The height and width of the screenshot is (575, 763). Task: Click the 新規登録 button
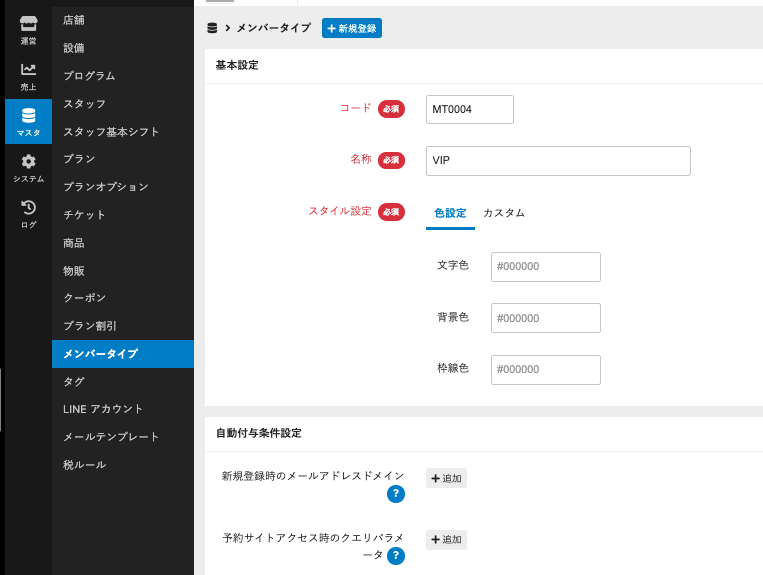[352, 29]
